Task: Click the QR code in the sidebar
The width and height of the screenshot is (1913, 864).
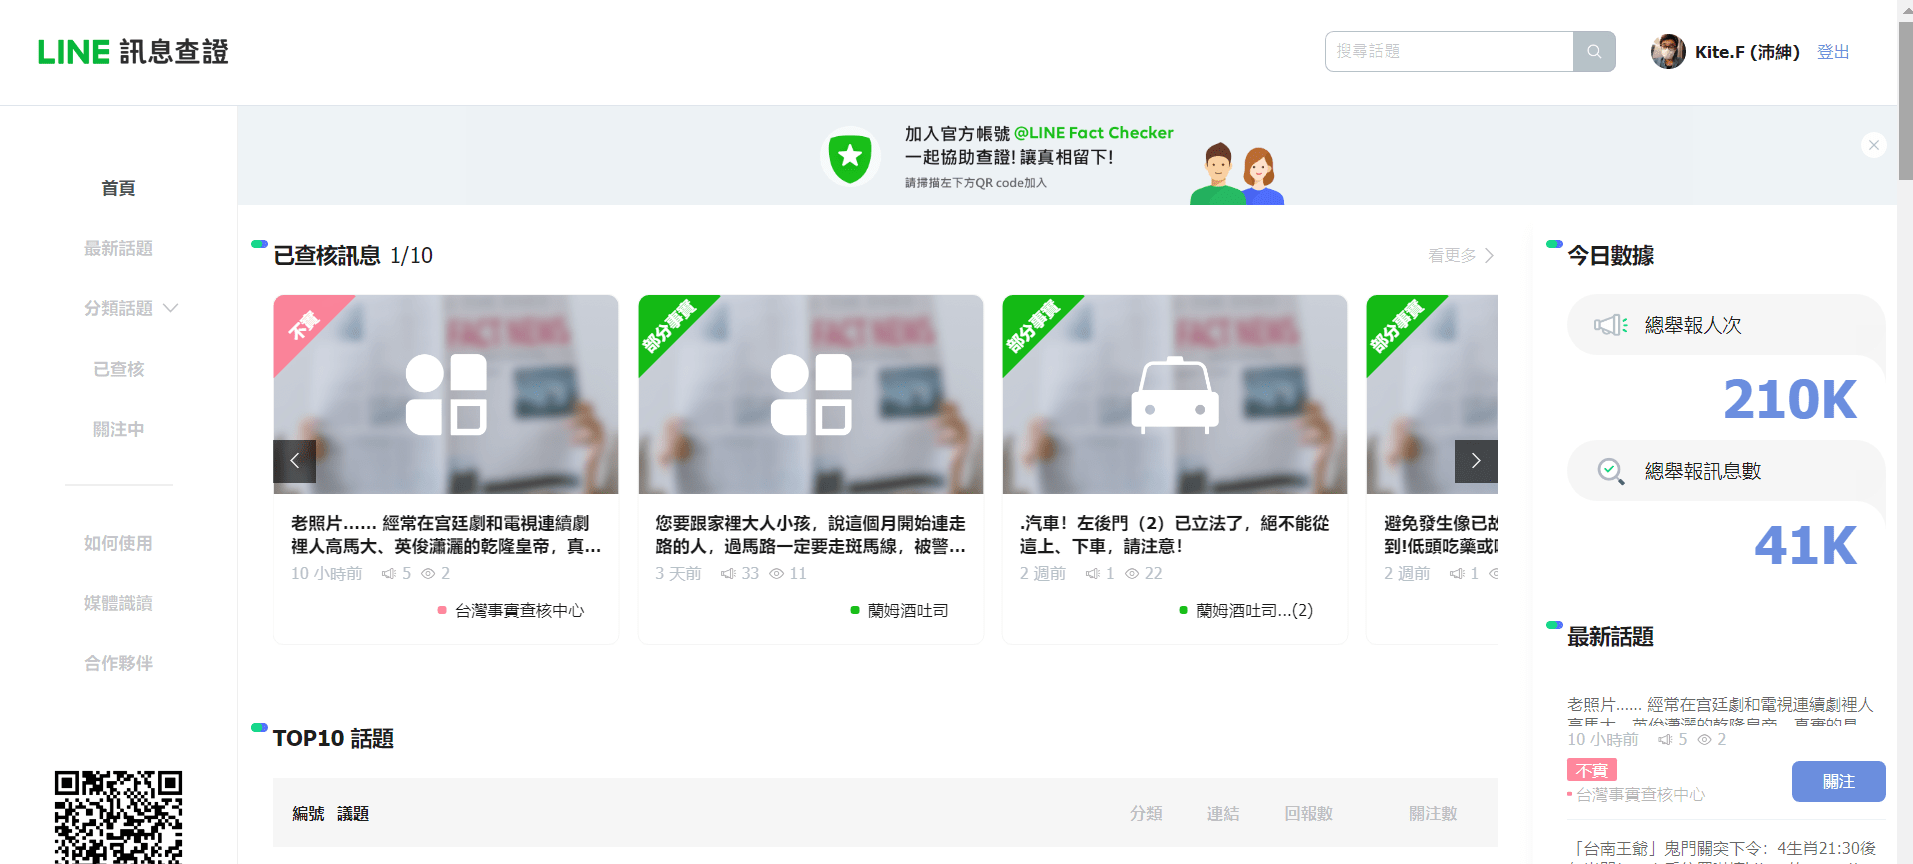Action: tap(118, 817)
